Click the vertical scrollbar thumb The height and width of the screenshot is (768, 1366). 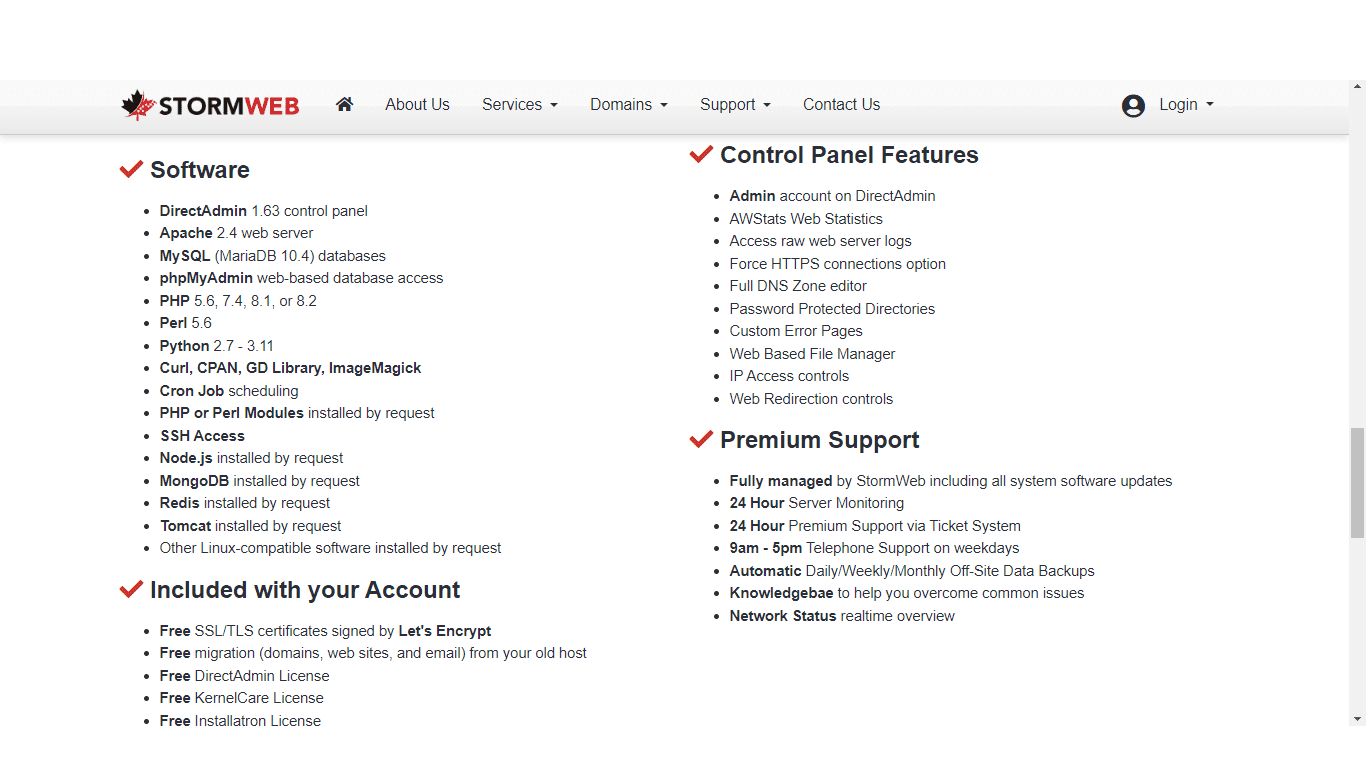point(1357,483)
